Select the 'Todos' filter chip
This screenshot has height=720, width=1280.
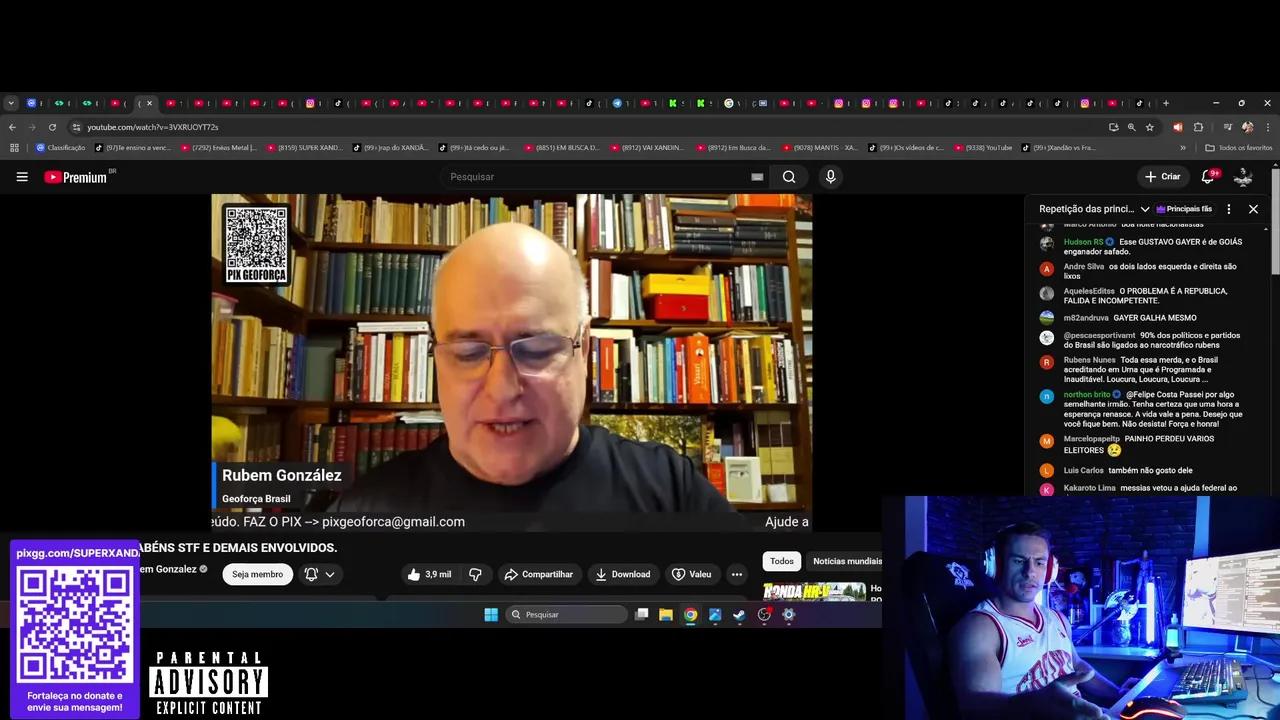(x=782, y=561)
